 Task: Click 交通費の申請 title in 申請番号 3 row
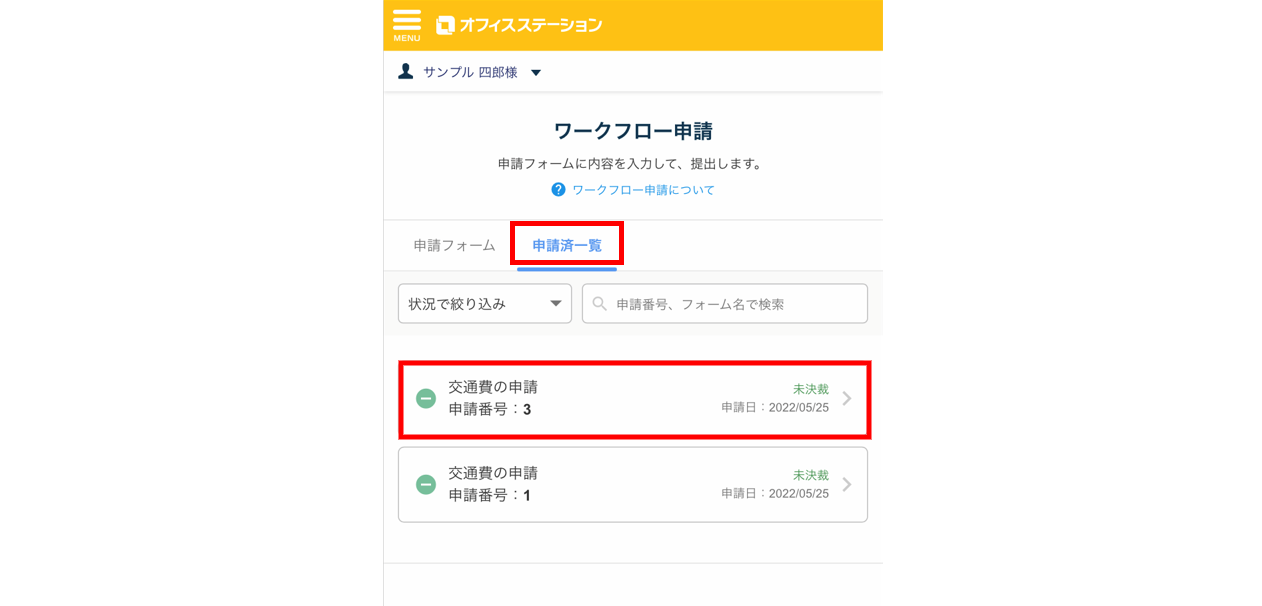pos(493,387)
